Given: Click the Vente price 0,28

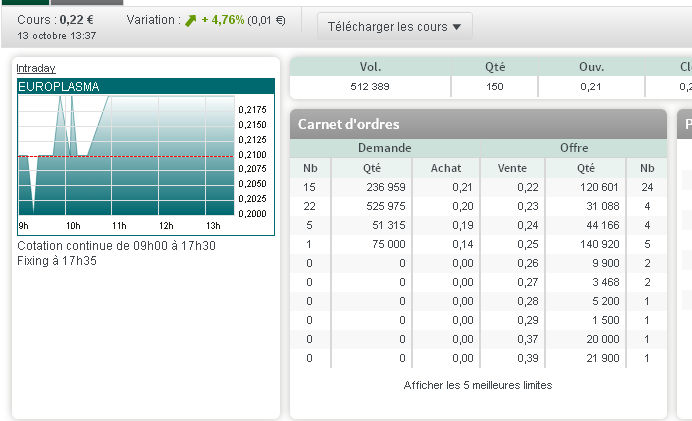Looking at the screenshot, I should point(528,301).
